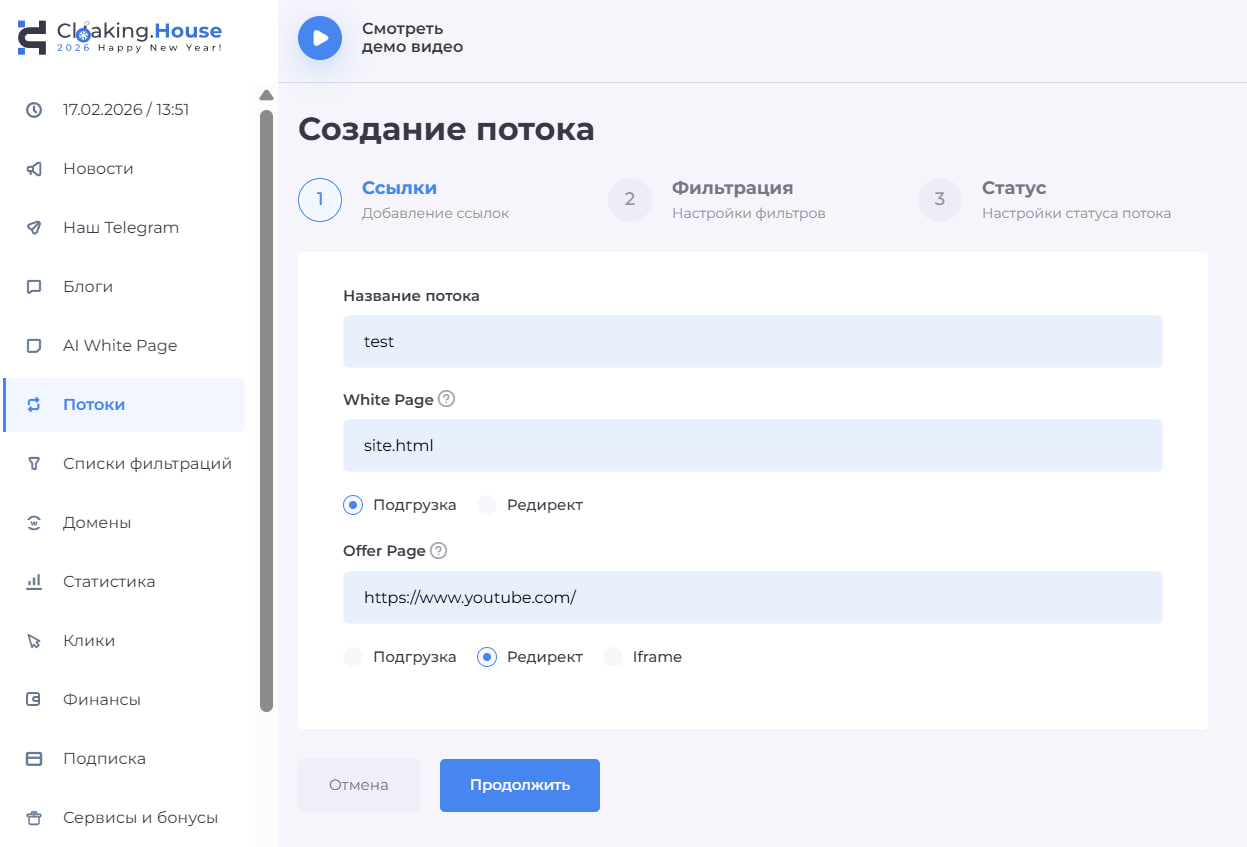The width and height of the screenshot is (1247, 847).
Task: Switch to step 3 Статус
Action: click(x=939, y=200)
